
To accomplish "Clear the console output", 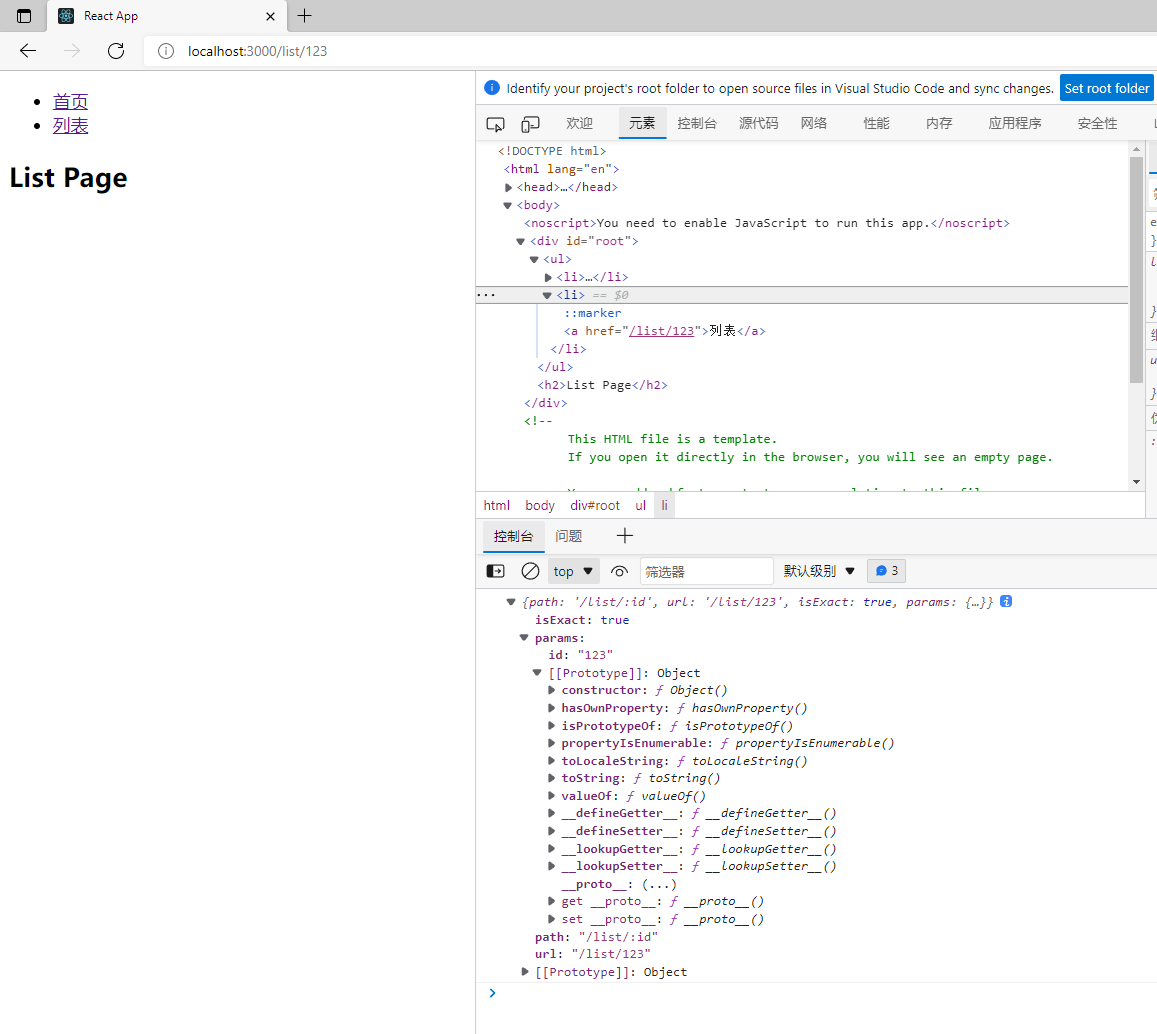I will [530, 571].
